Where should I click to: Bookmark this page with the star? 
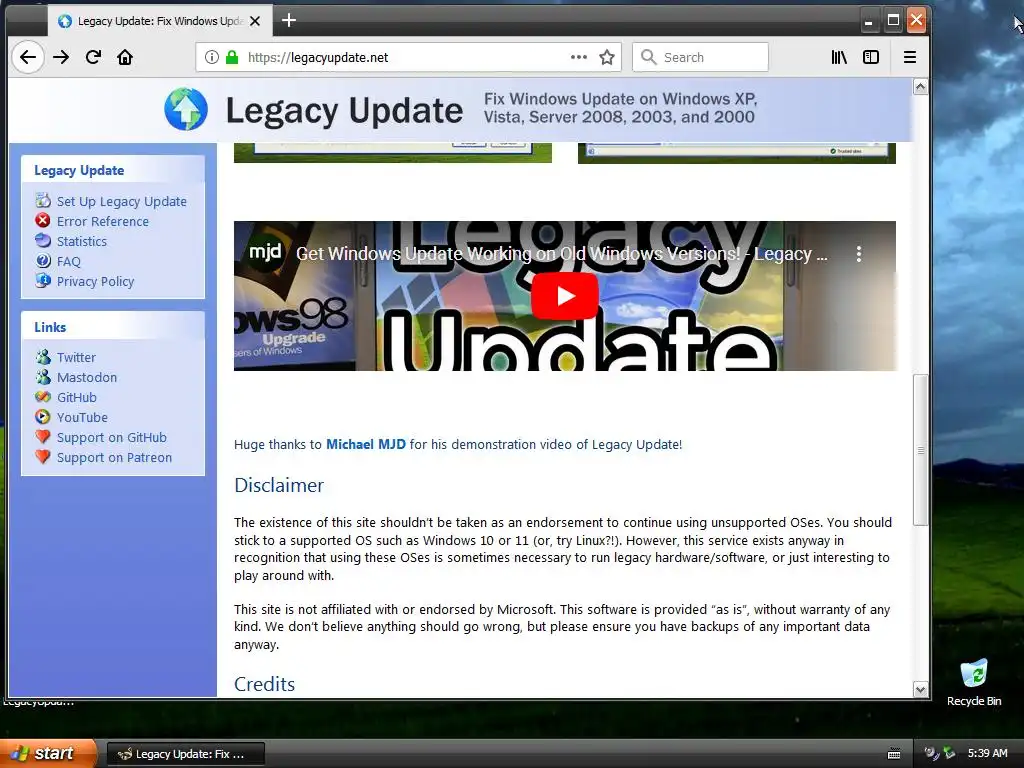point(607,57)
